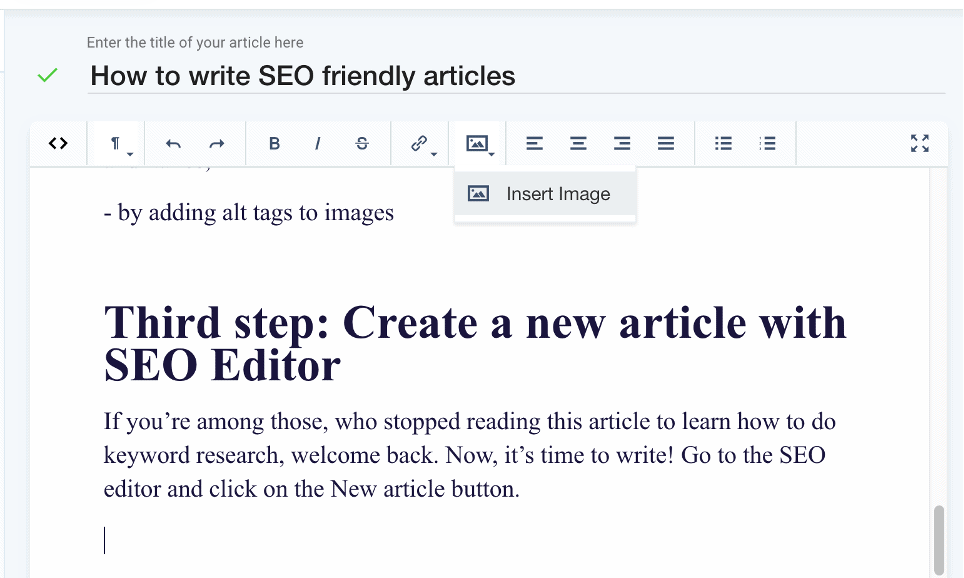Apply strikethrough to selected text

click(x=362, y=143)
